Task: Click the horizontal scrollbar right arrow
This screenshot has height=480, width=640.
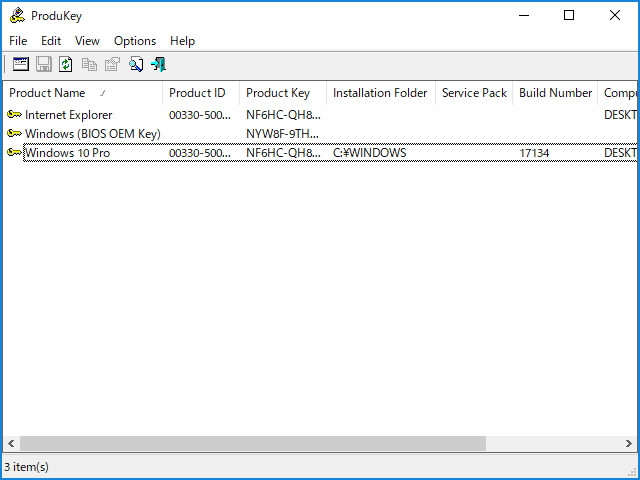Action: pyautogui.click(x=628, y=443)
